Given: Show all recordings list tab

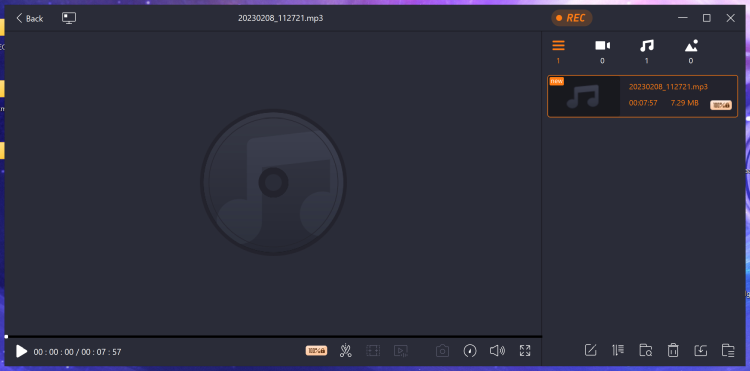Looking at the screenshot, I should pyautogui.click(x=558, y=51).
